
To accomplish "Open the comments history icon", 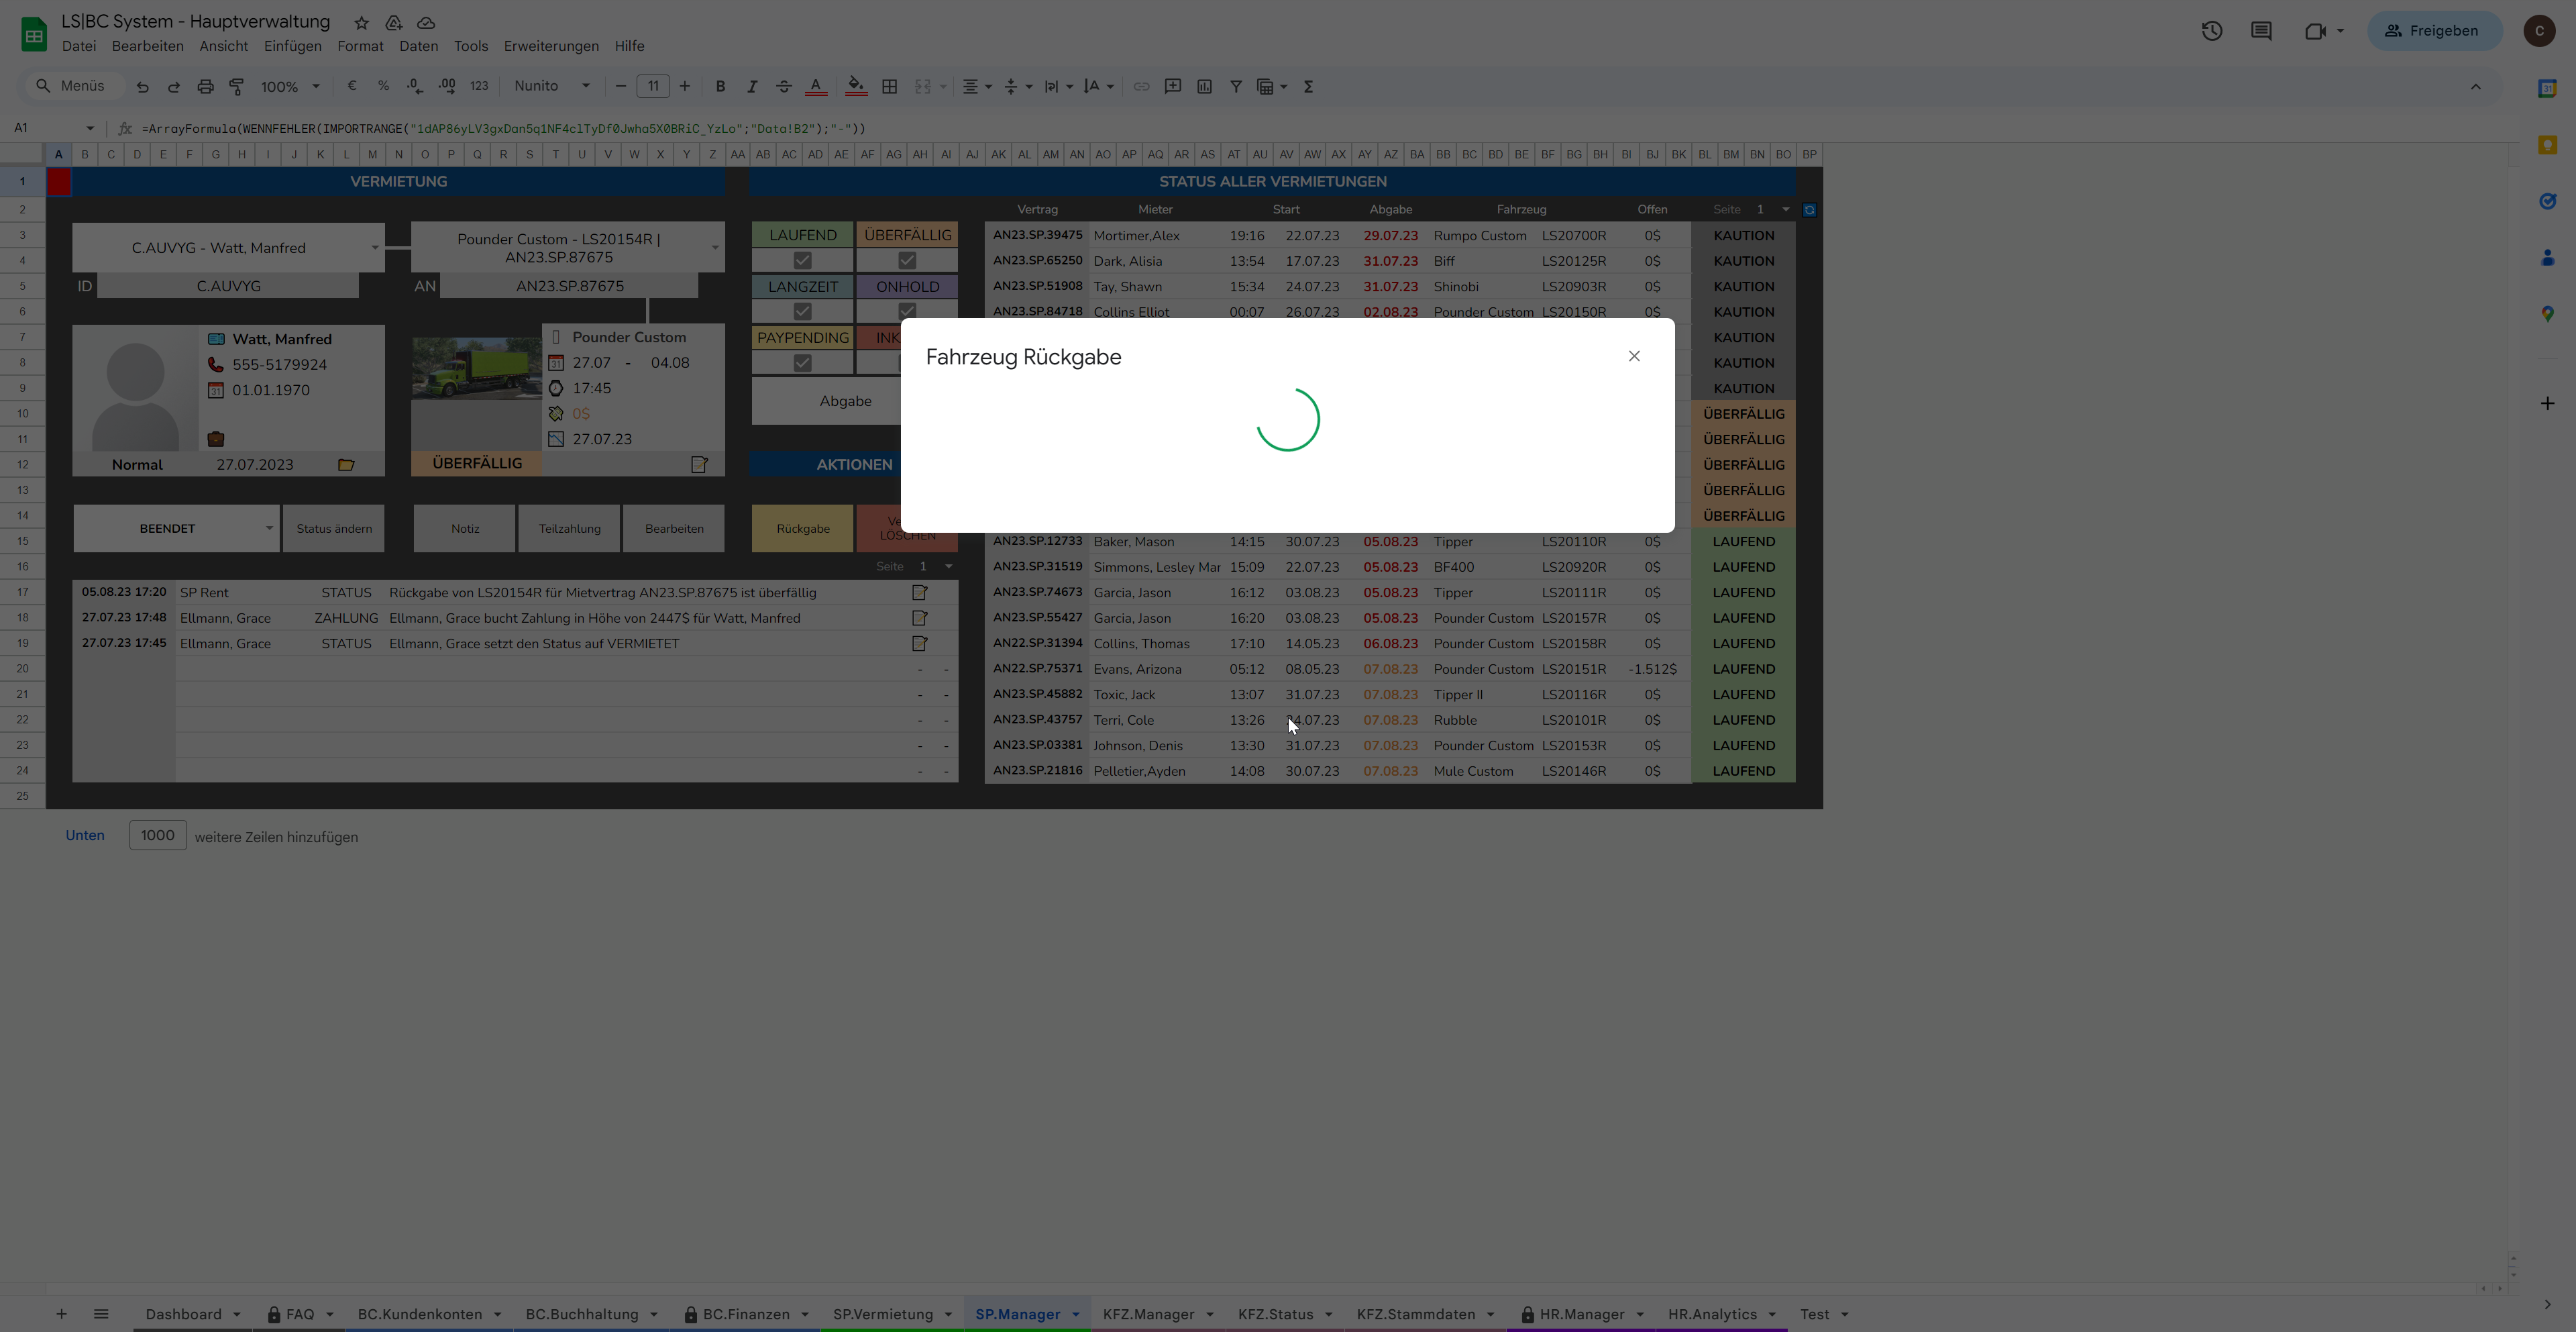I will pyautogui.click(x=2261, y=31).
